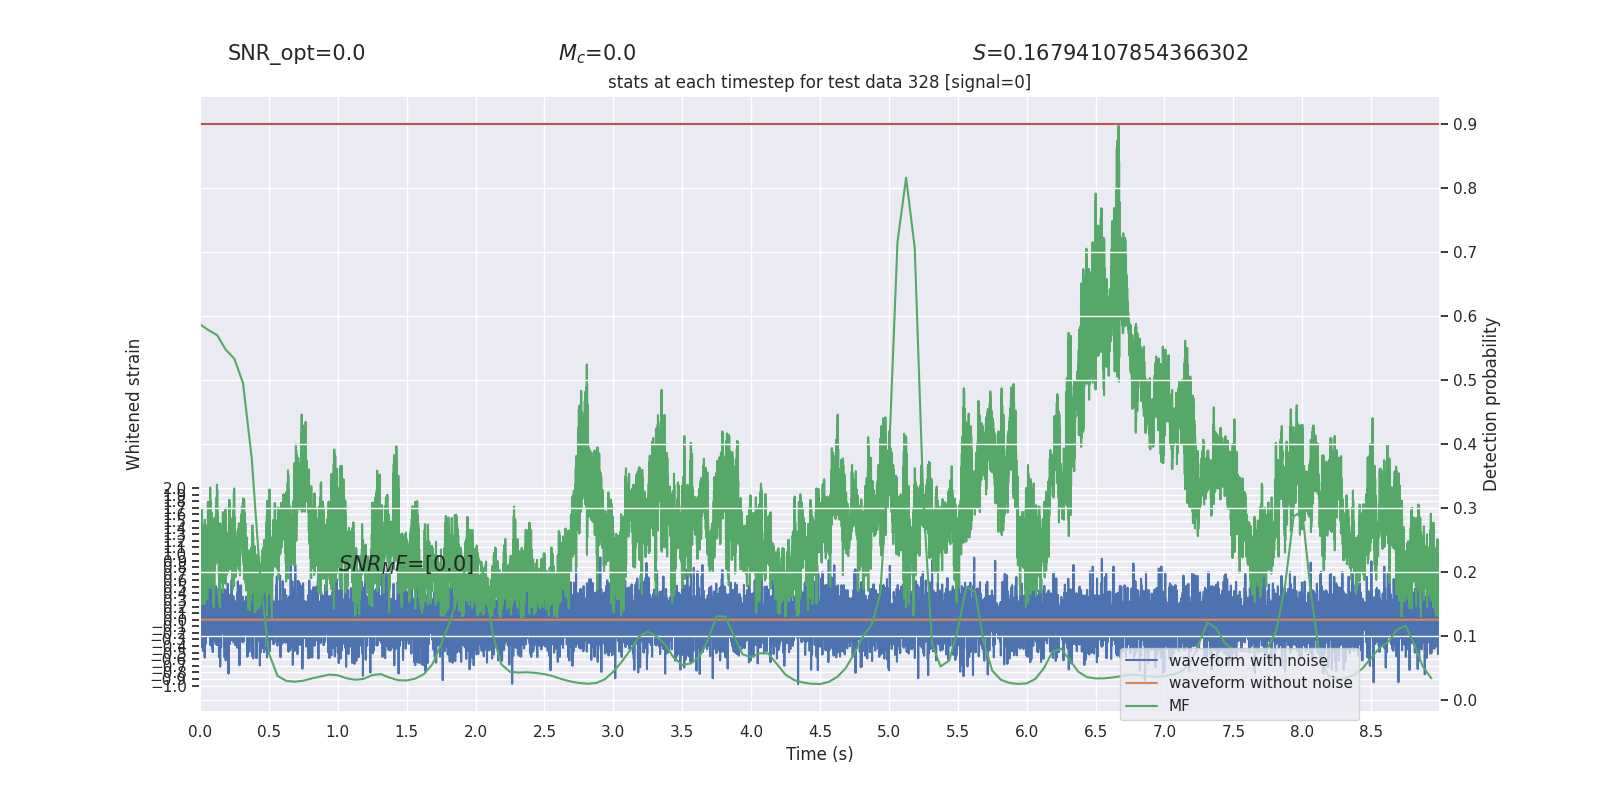Click the 'Whitened strain' axis label
The image size is (1600, 800).
click(x=133, y=404)
